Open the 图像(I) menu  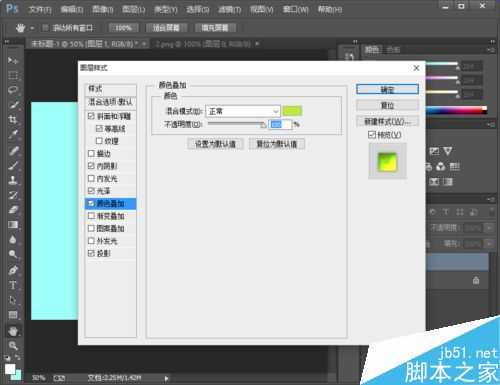point(103,9)
